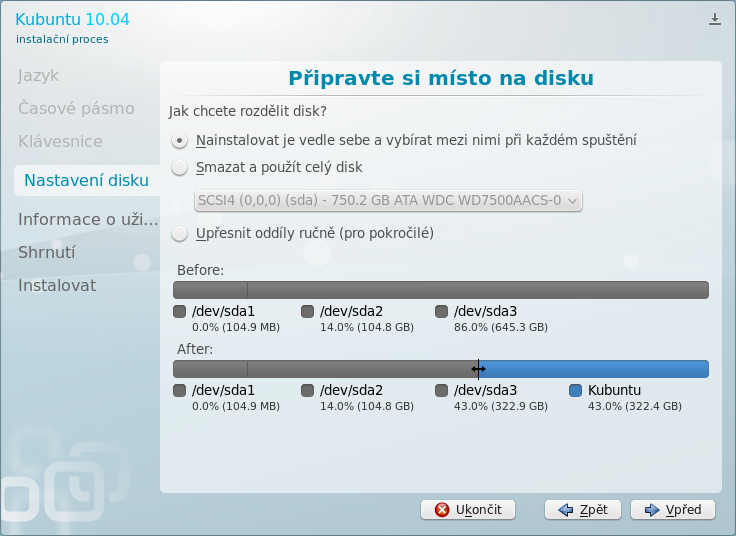Click the blue Kubuntu legend square
The width and height of the screenshot is (736, 536).
pyautogui.click(x=575, y=391)
